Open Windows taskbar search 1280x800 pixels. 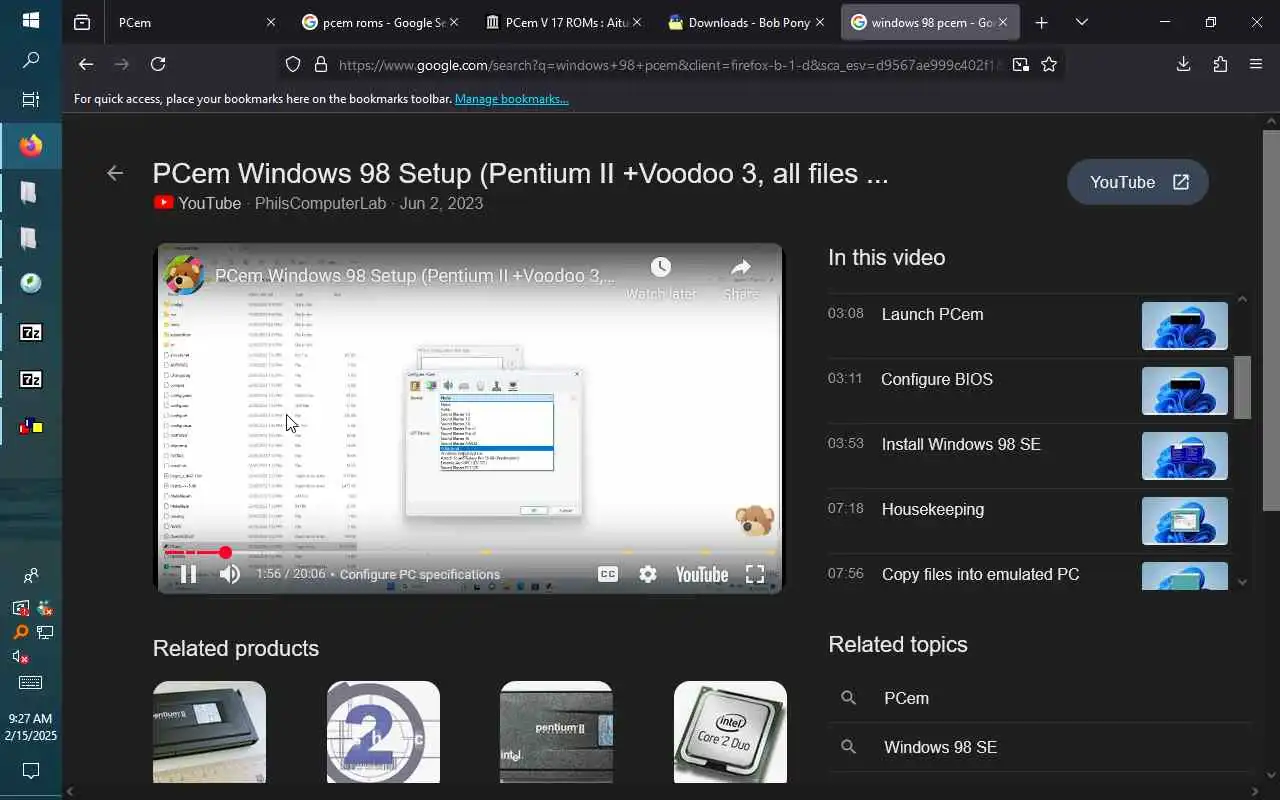31,61
